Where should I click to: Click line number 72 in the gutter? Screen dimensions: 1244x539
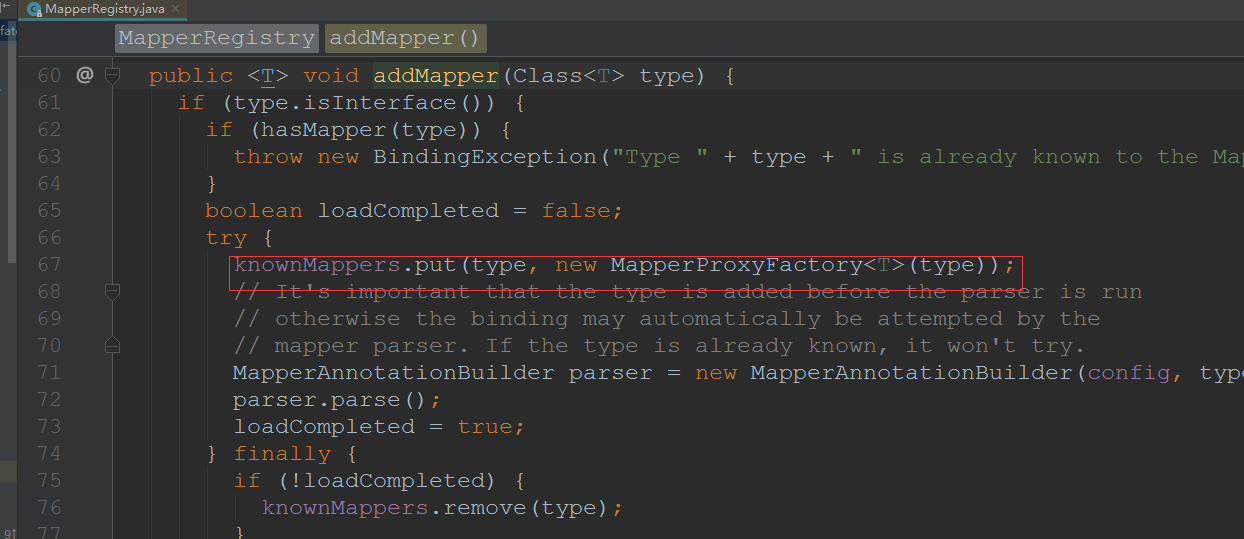pos(50,399)
